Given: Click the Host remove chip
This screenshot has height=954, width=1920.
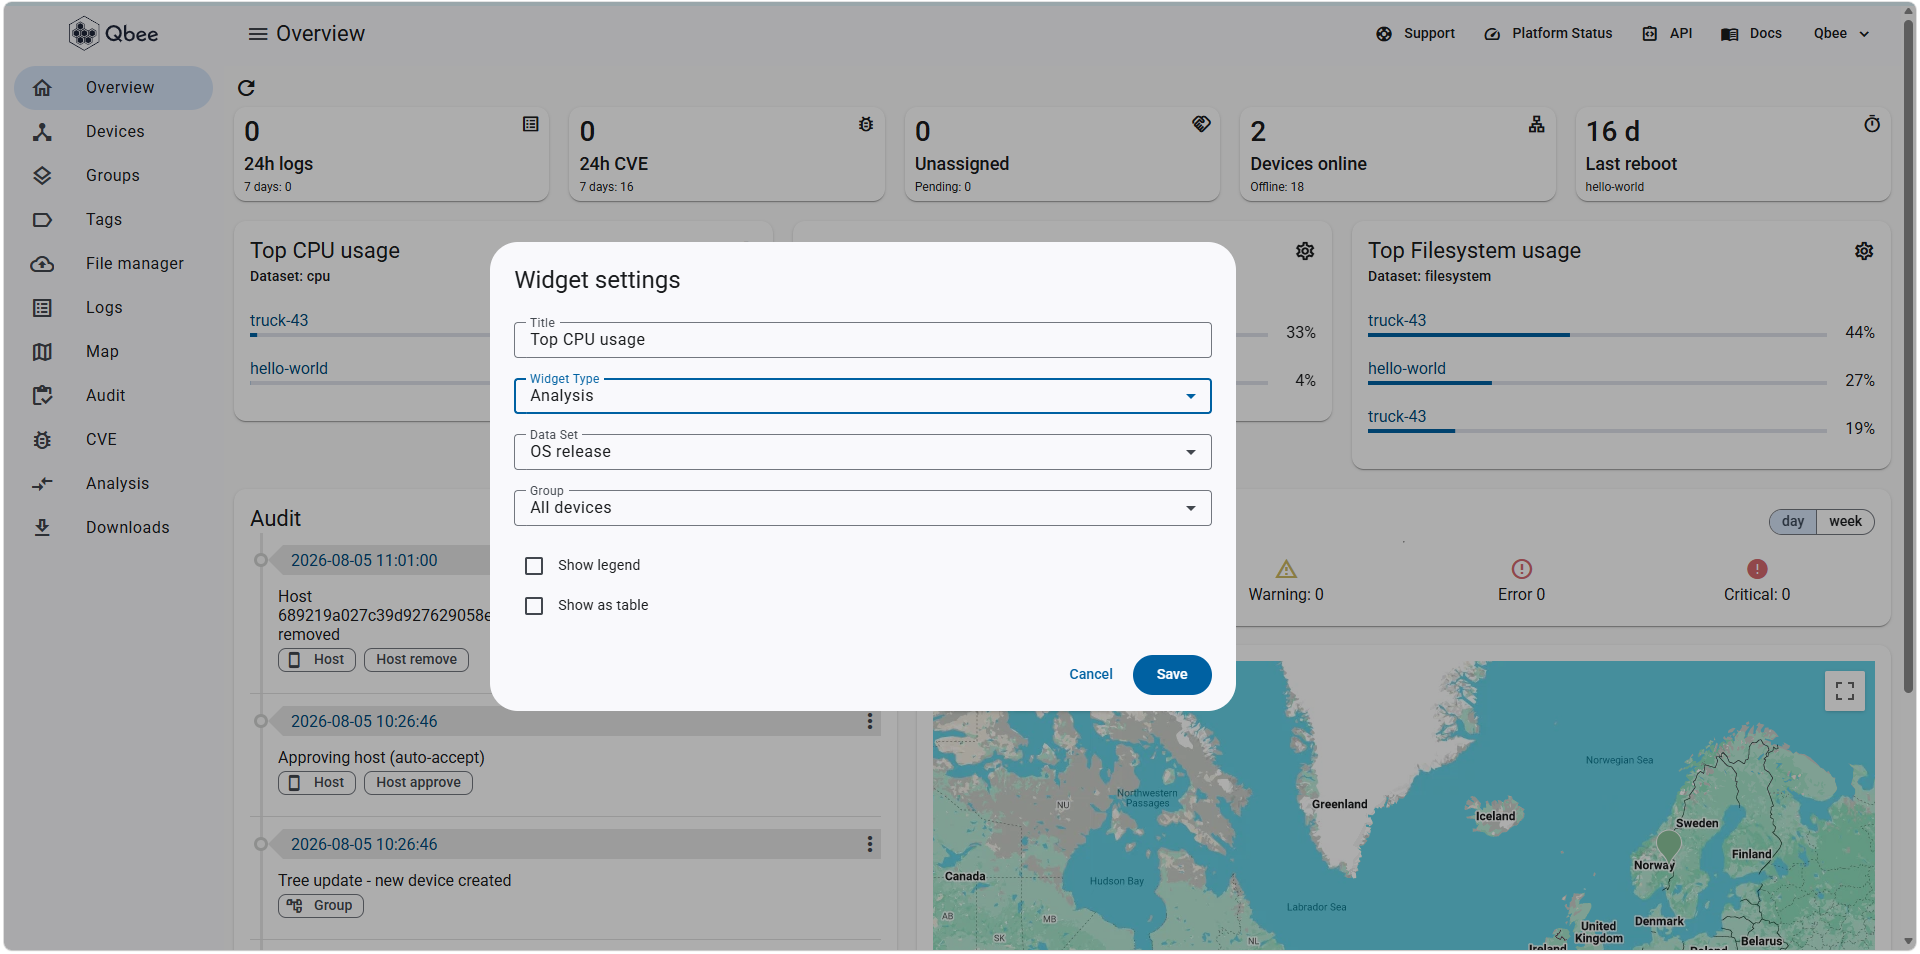Looking at the screenshot, I should pos(416,660).
